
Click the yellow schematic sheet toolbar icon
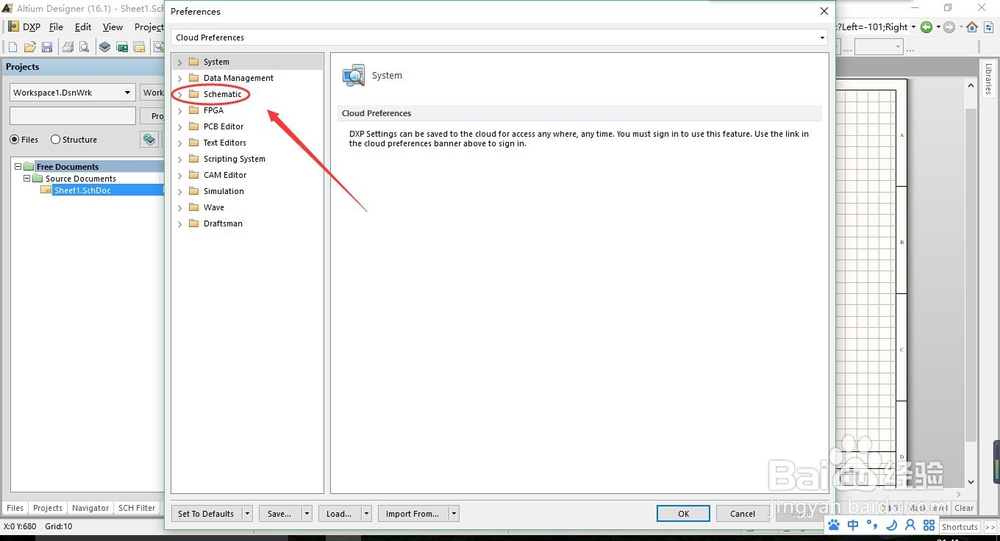(139, 47)
